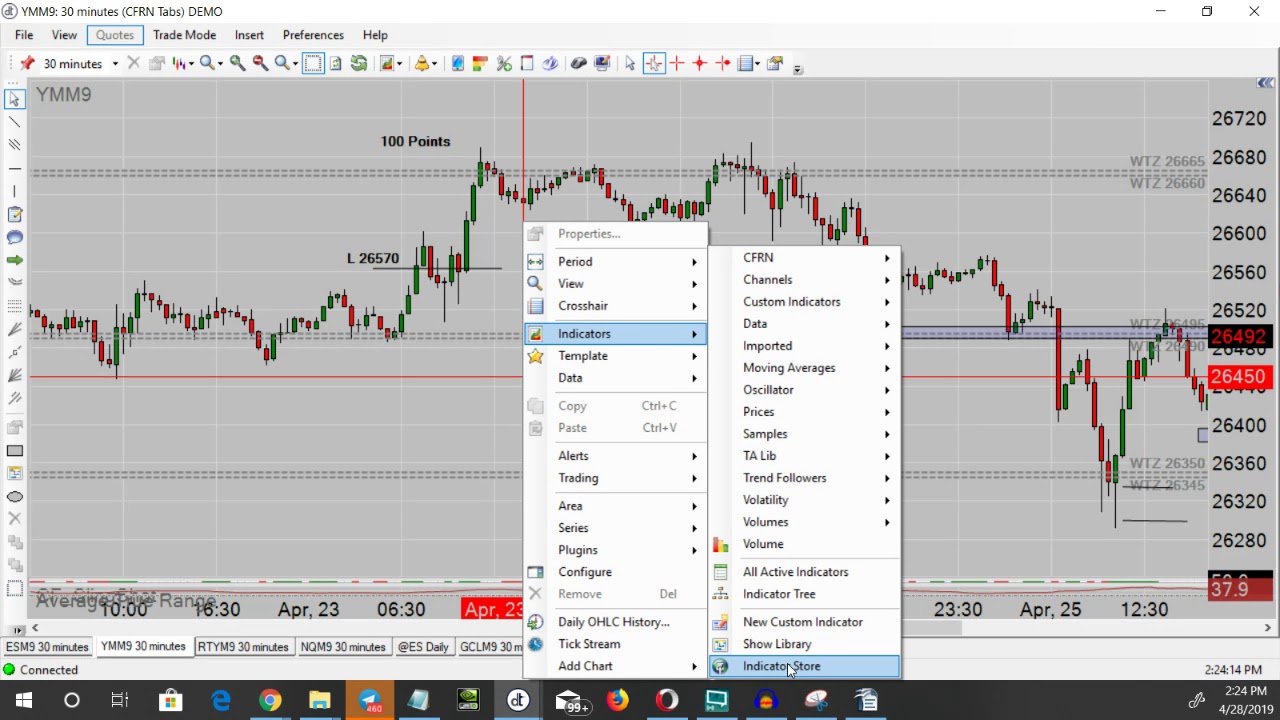This screenshot has height=720, width=1280.
Task: Click the zoom out red magnifier icon
Action: tap(260, 63)
